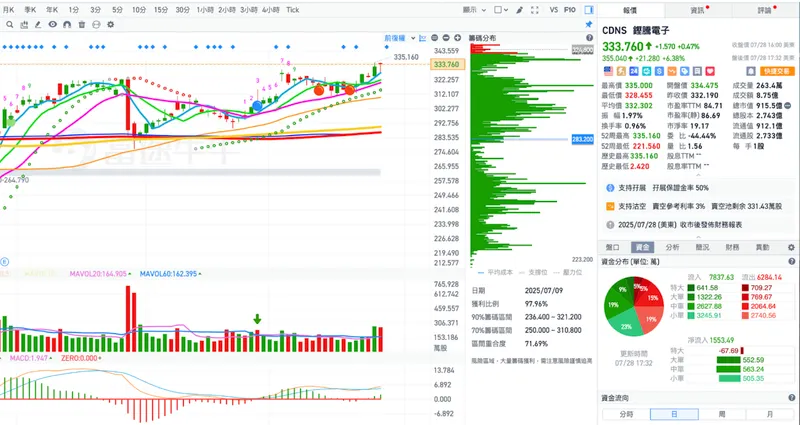Select 分時 capital flow period

tap(626, 414)
